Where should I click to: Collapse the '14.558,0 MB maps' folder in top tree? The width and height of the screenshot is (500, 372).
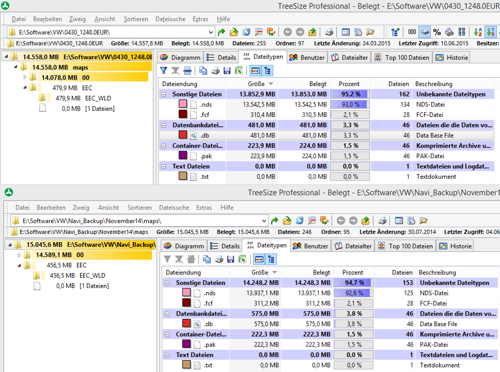(15, 67)
